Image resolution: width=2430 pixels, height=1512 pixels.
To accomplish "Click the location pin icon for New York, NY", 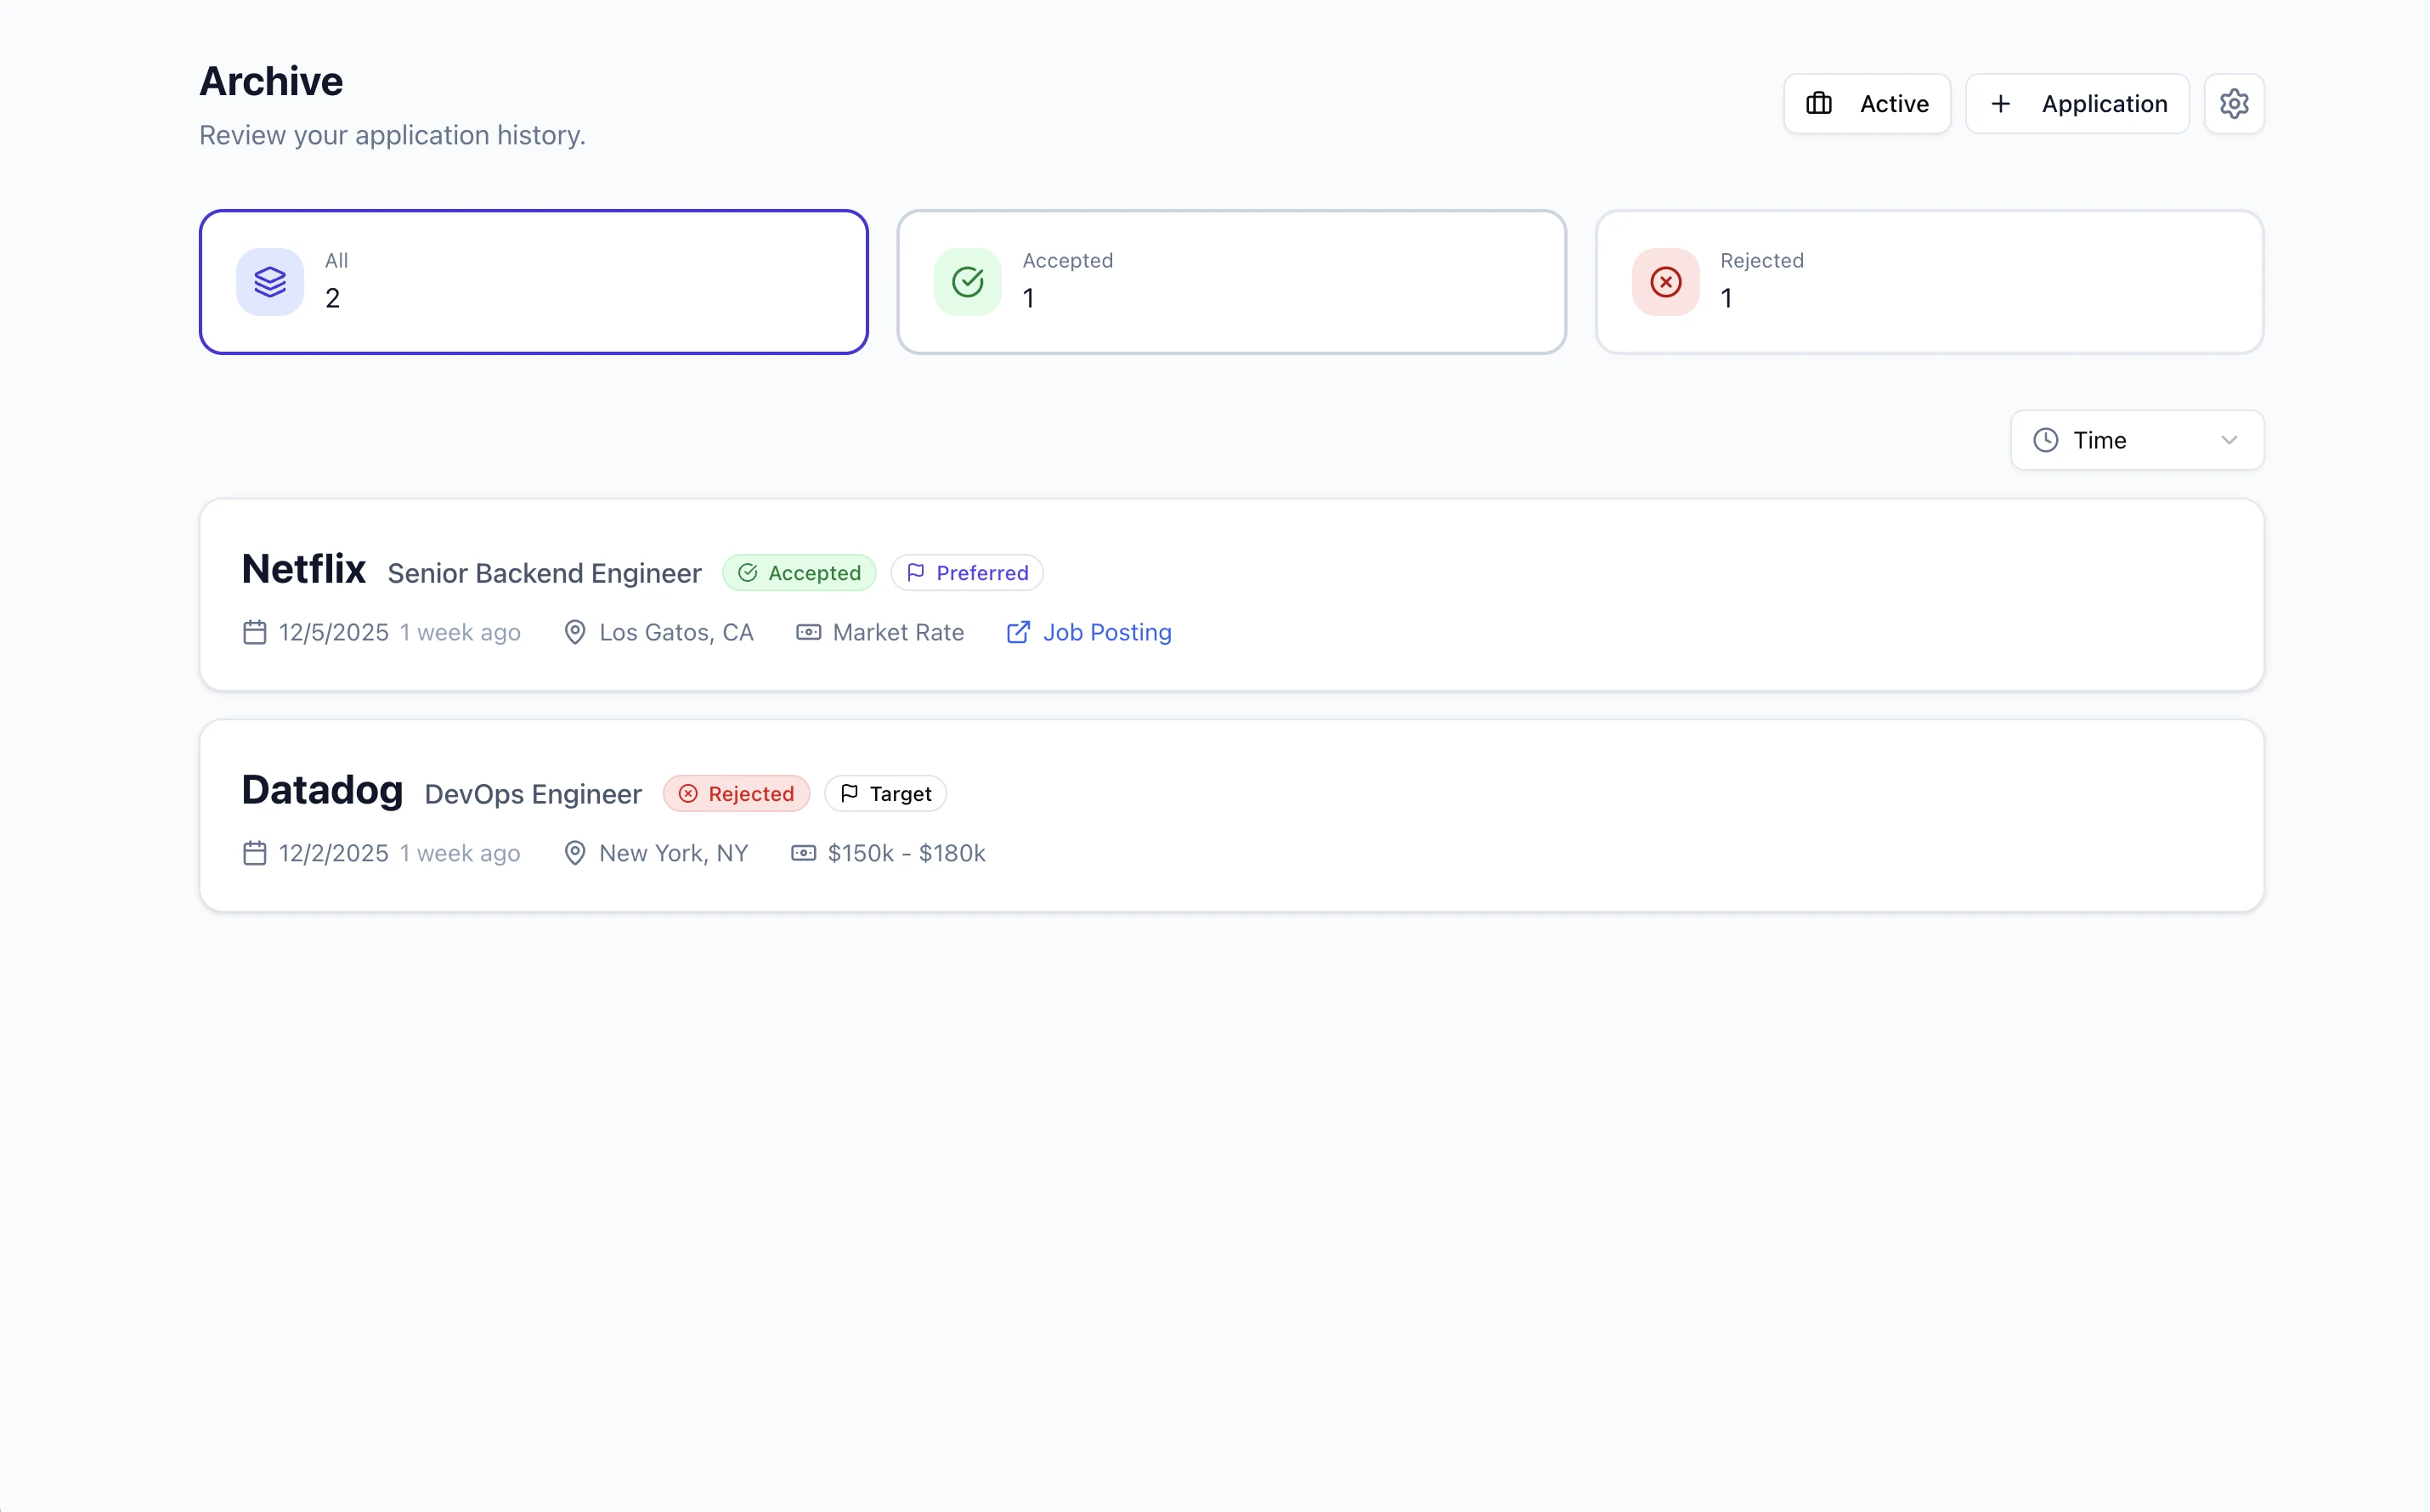I will click(574, 853).
